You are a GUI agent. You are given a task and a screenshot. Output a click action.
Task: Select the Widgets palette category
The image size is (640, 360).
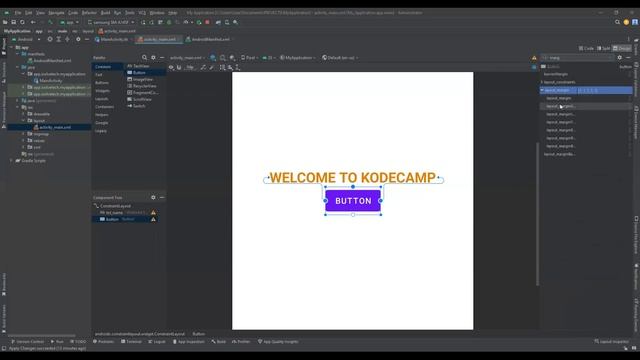tap(102, 91)
